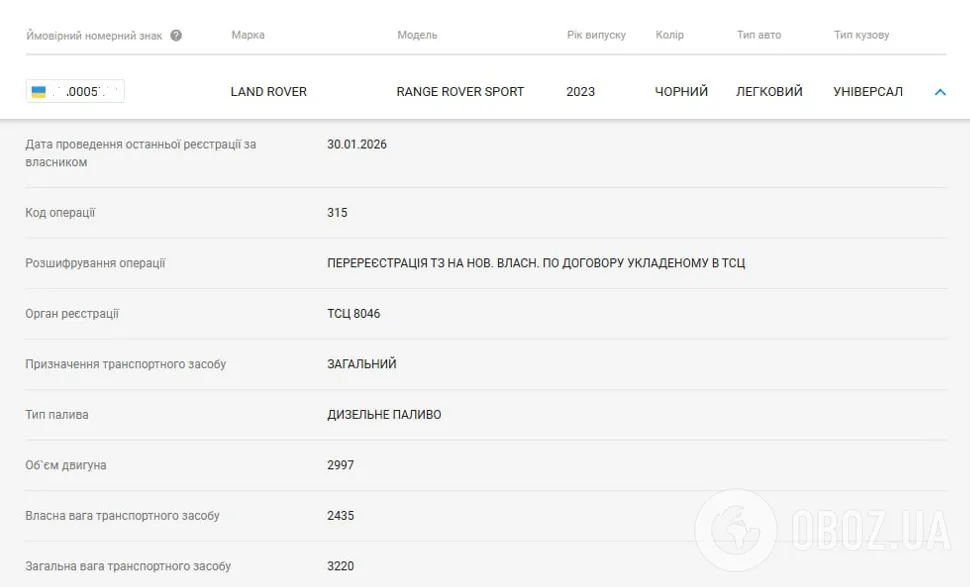Viewport: 970px width, 587px height.
Task: Click the Ймовірний номерний знак header
Action: pyautogui.click(x=94, y=35)
